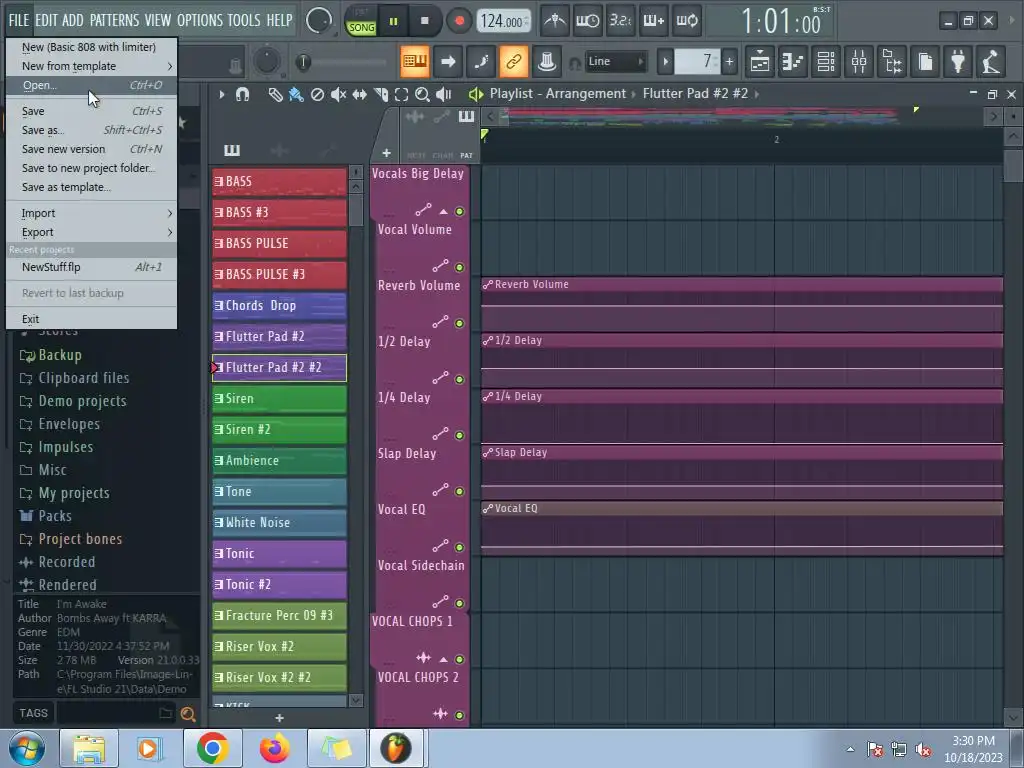
Task: Open the Flutter Pad #2 #2 breadcrumb
Action: coord(695,93)
